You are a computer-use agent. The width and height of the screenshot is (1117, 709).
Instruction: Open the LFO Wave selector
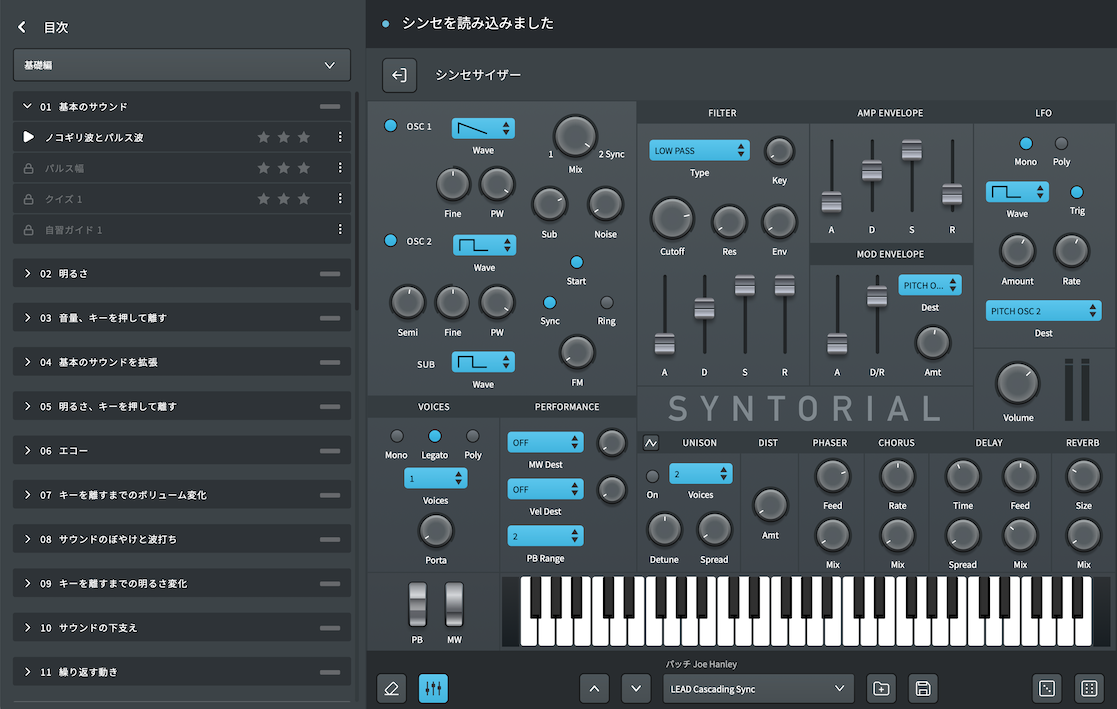click(x=1017, y=192)
